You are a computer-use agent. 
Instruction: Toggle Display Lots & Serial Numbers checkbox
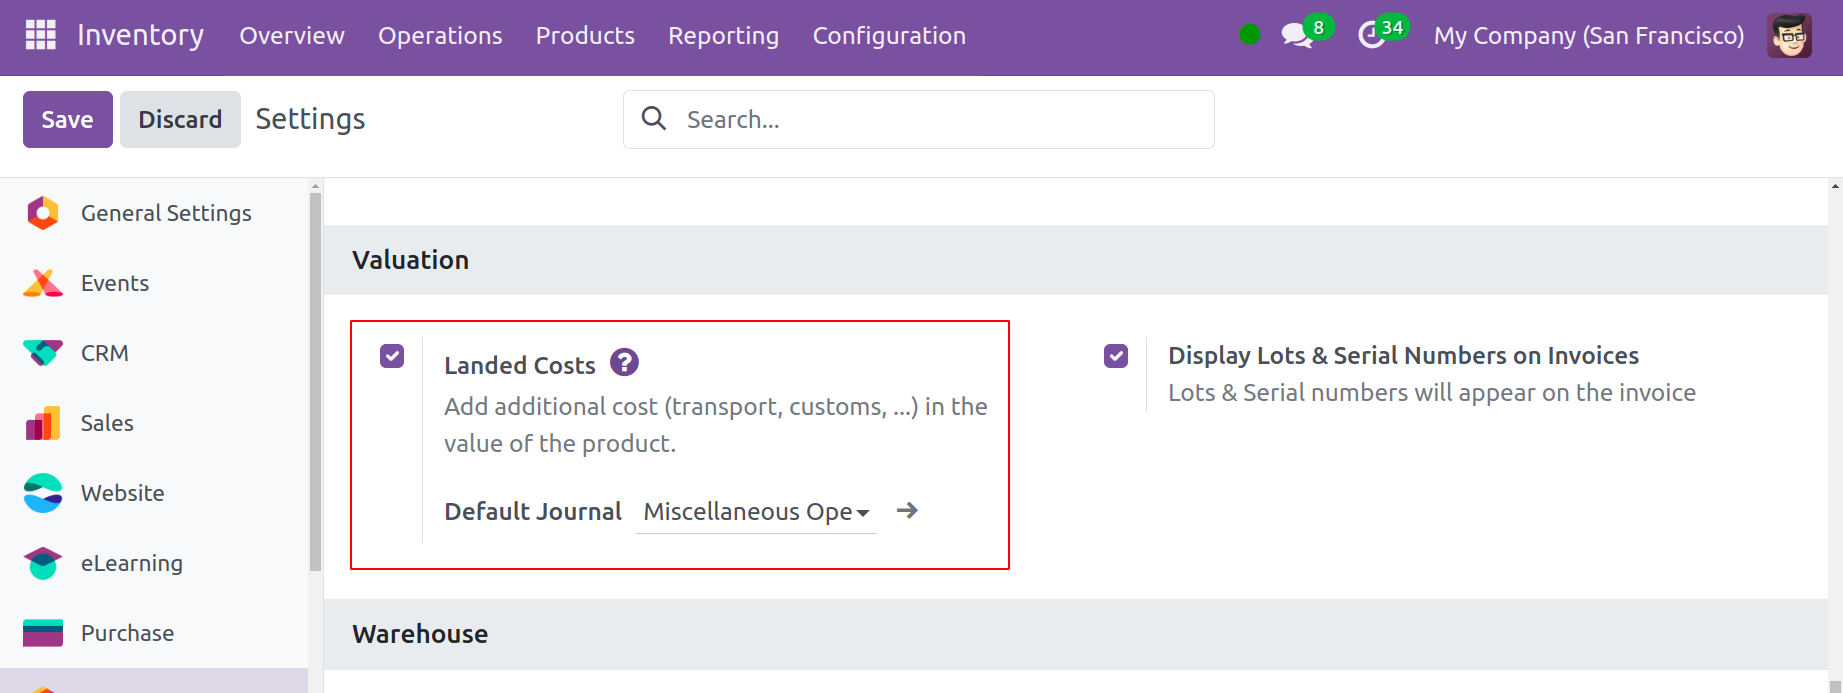click(1116, 356)
